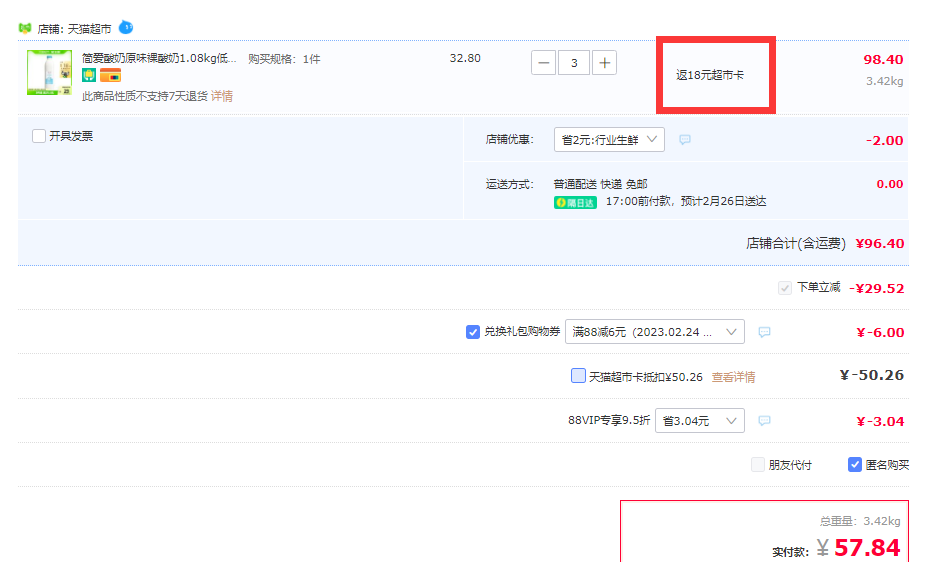Toggle the 下单立减 checkbox
Viewport: 945px width, 562px height.
pos(784,288)
